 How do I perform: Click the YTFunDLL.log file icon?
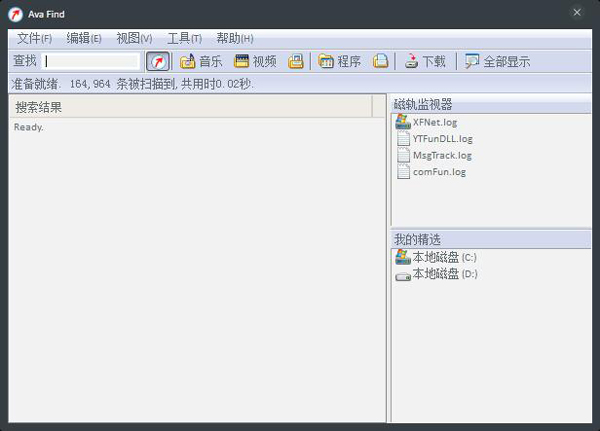click(x=403, y=139)
